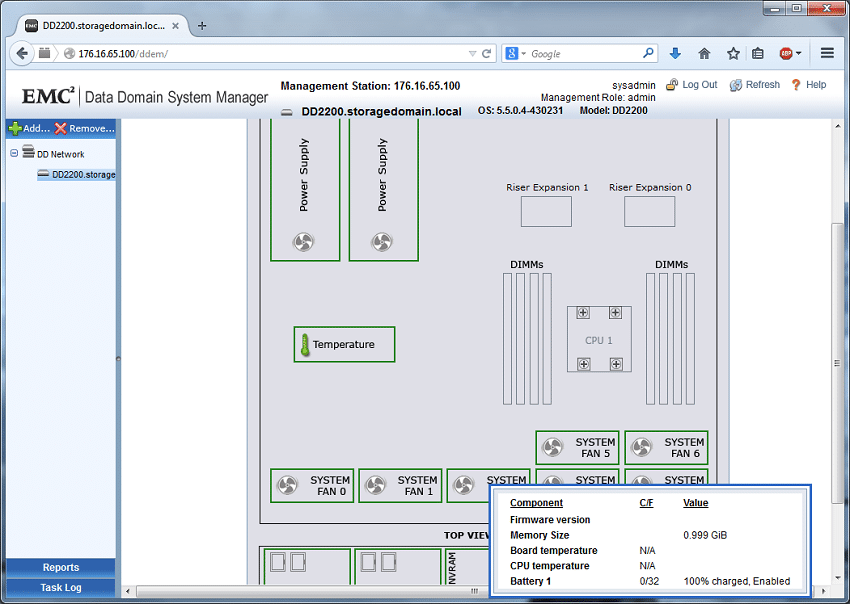
Task: Click the SYSTEM FAN 1 label
Action: point(417,486)
